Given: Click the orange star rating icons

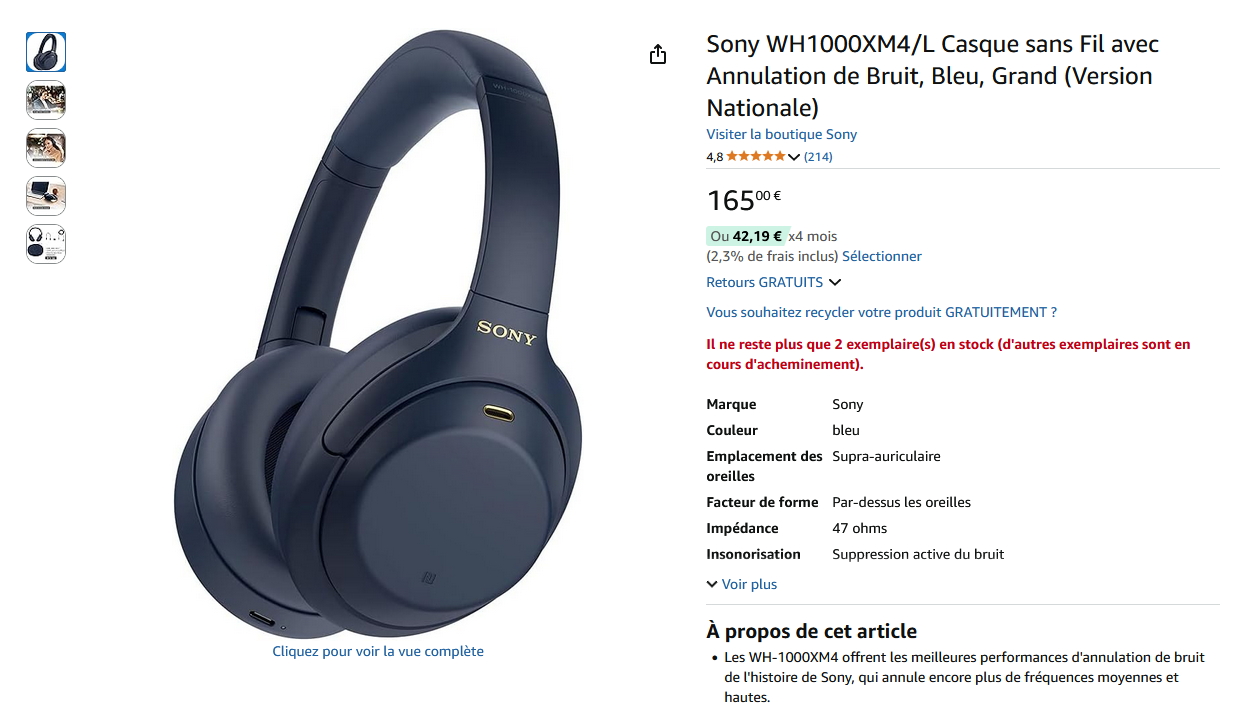Looking at the screenshot, I should click(x=756, y=156).
